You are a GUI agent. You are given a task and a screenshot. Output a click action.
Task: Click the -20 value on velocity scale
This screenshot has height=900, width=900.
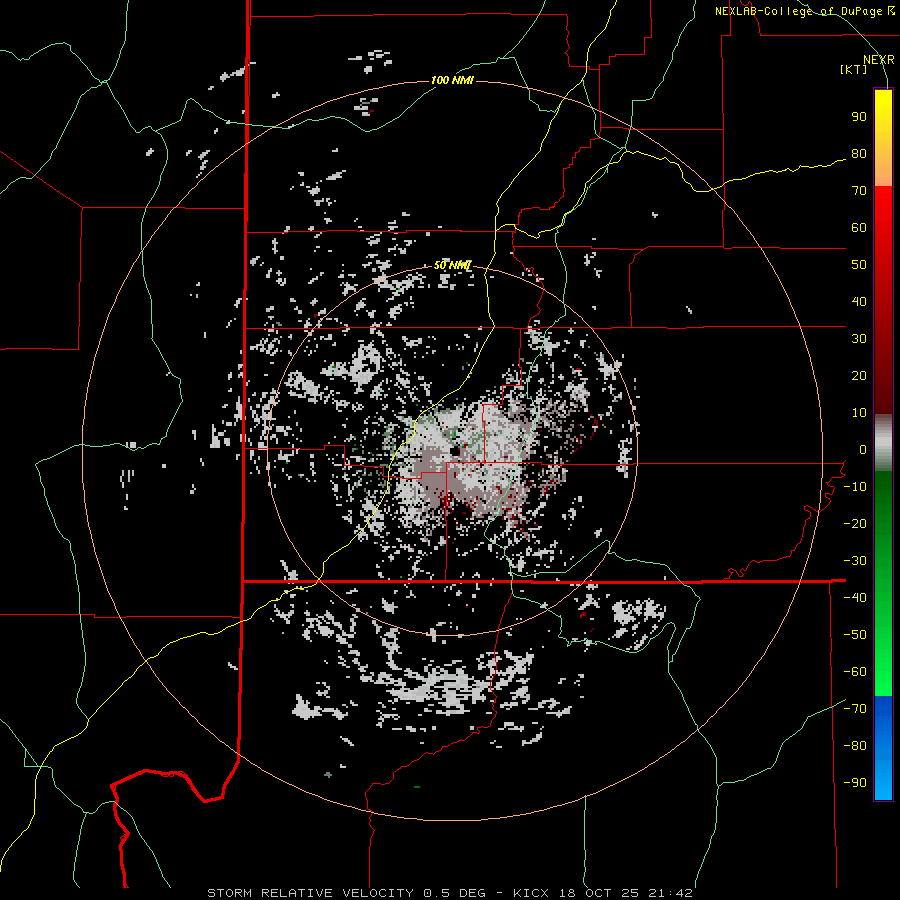855,524
